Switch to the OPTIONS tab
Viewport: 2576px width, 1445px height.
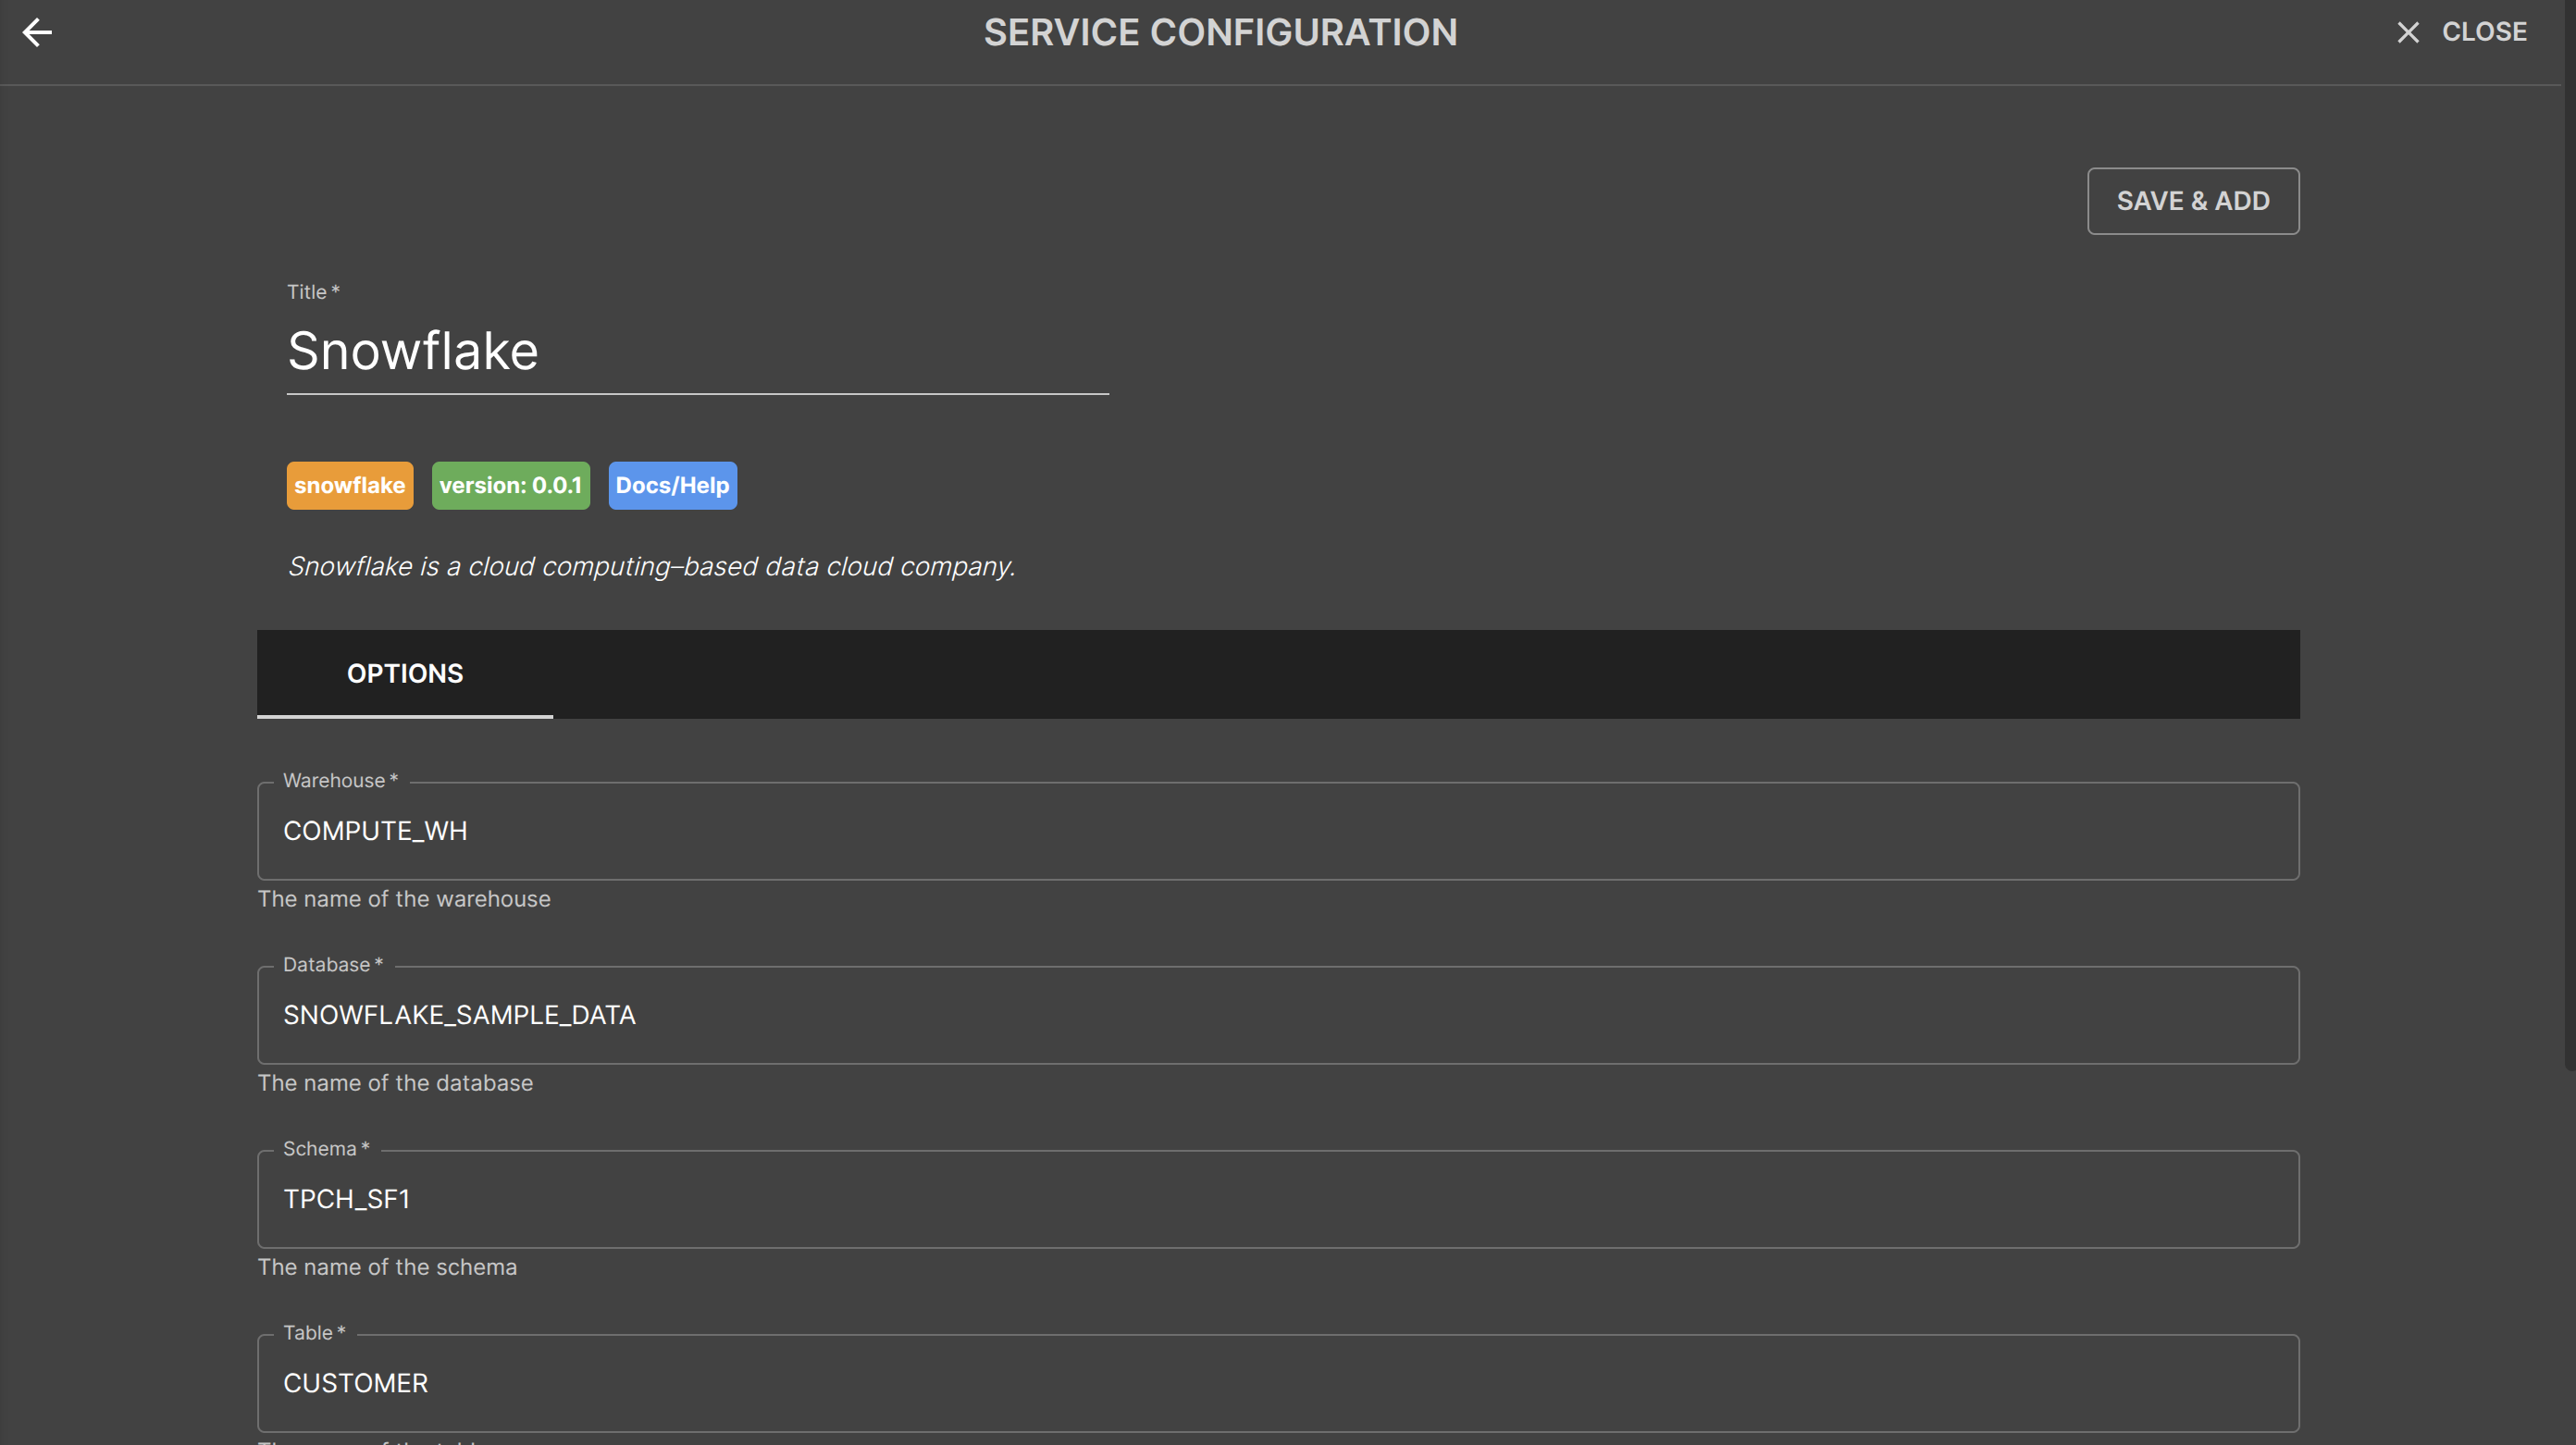click(405, 674)
